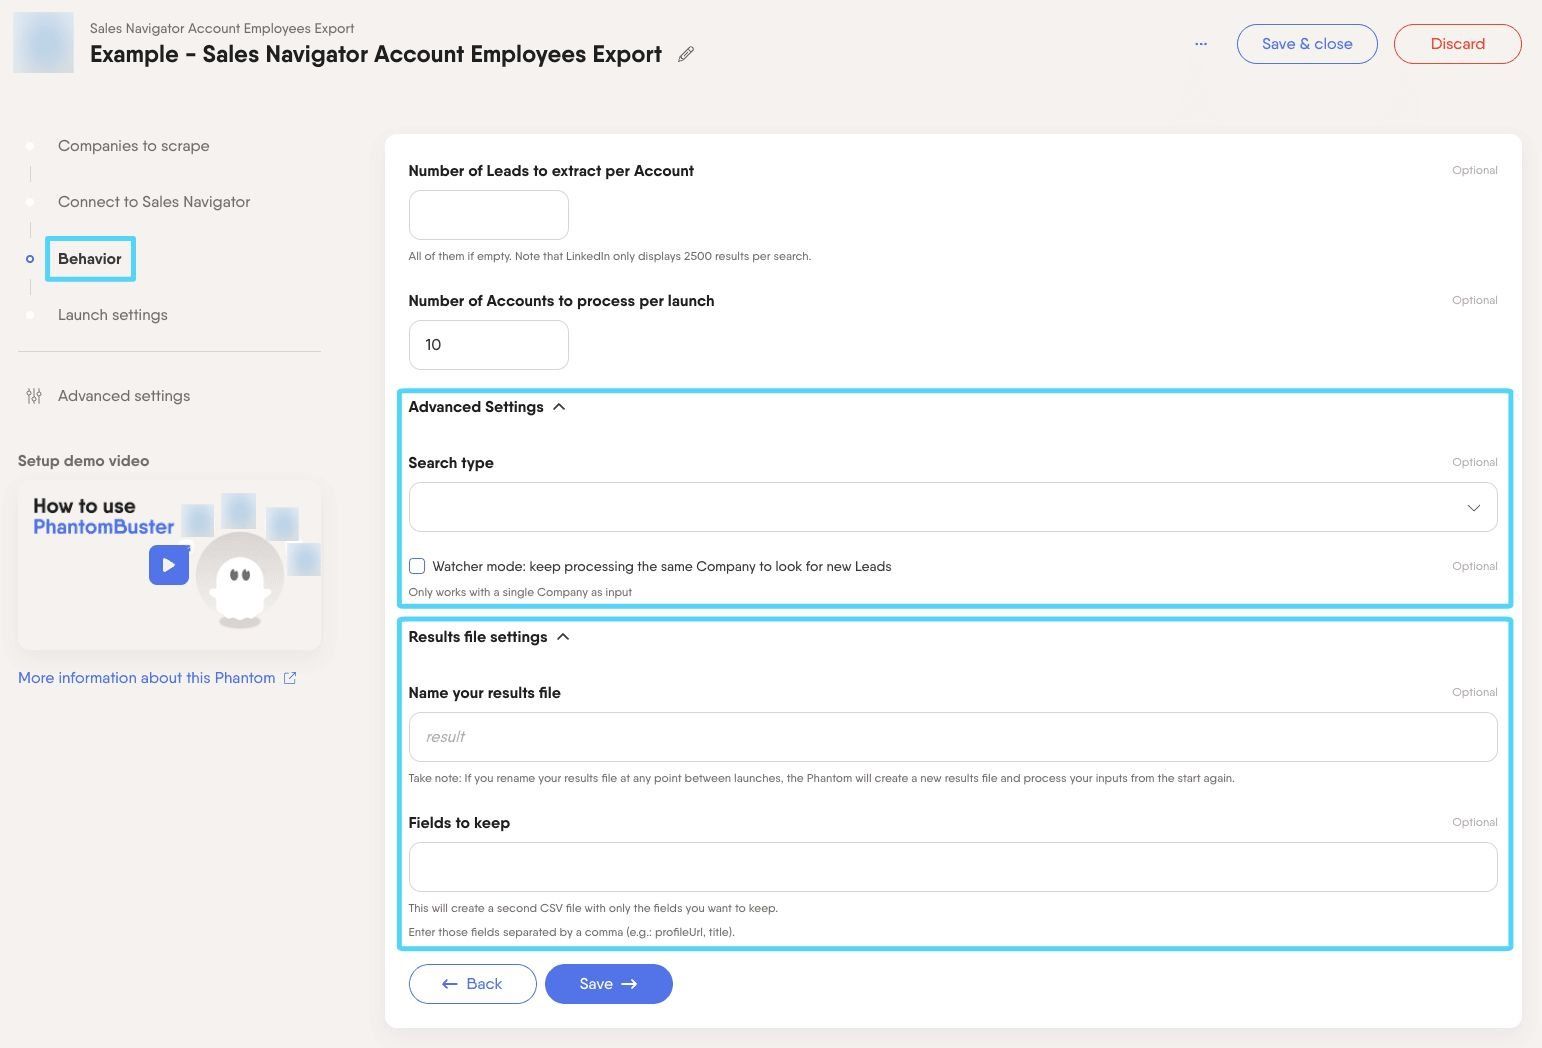
Task: Focus the Number of Accounts per launch field
Action: pyautogui.click(x=489, y=345)
